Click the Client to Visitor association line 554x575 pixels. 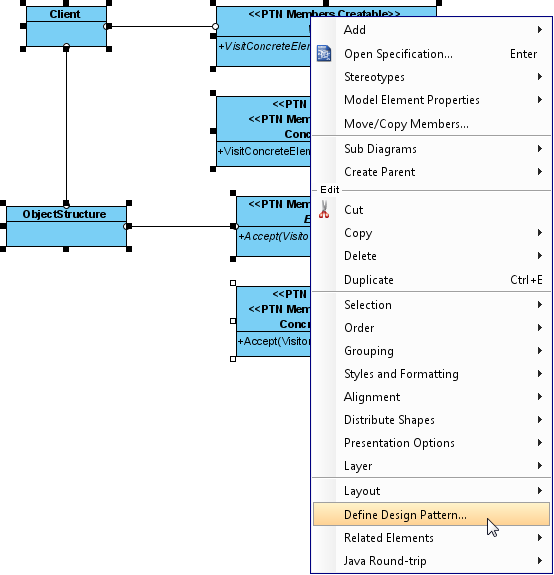pos(161,26)
